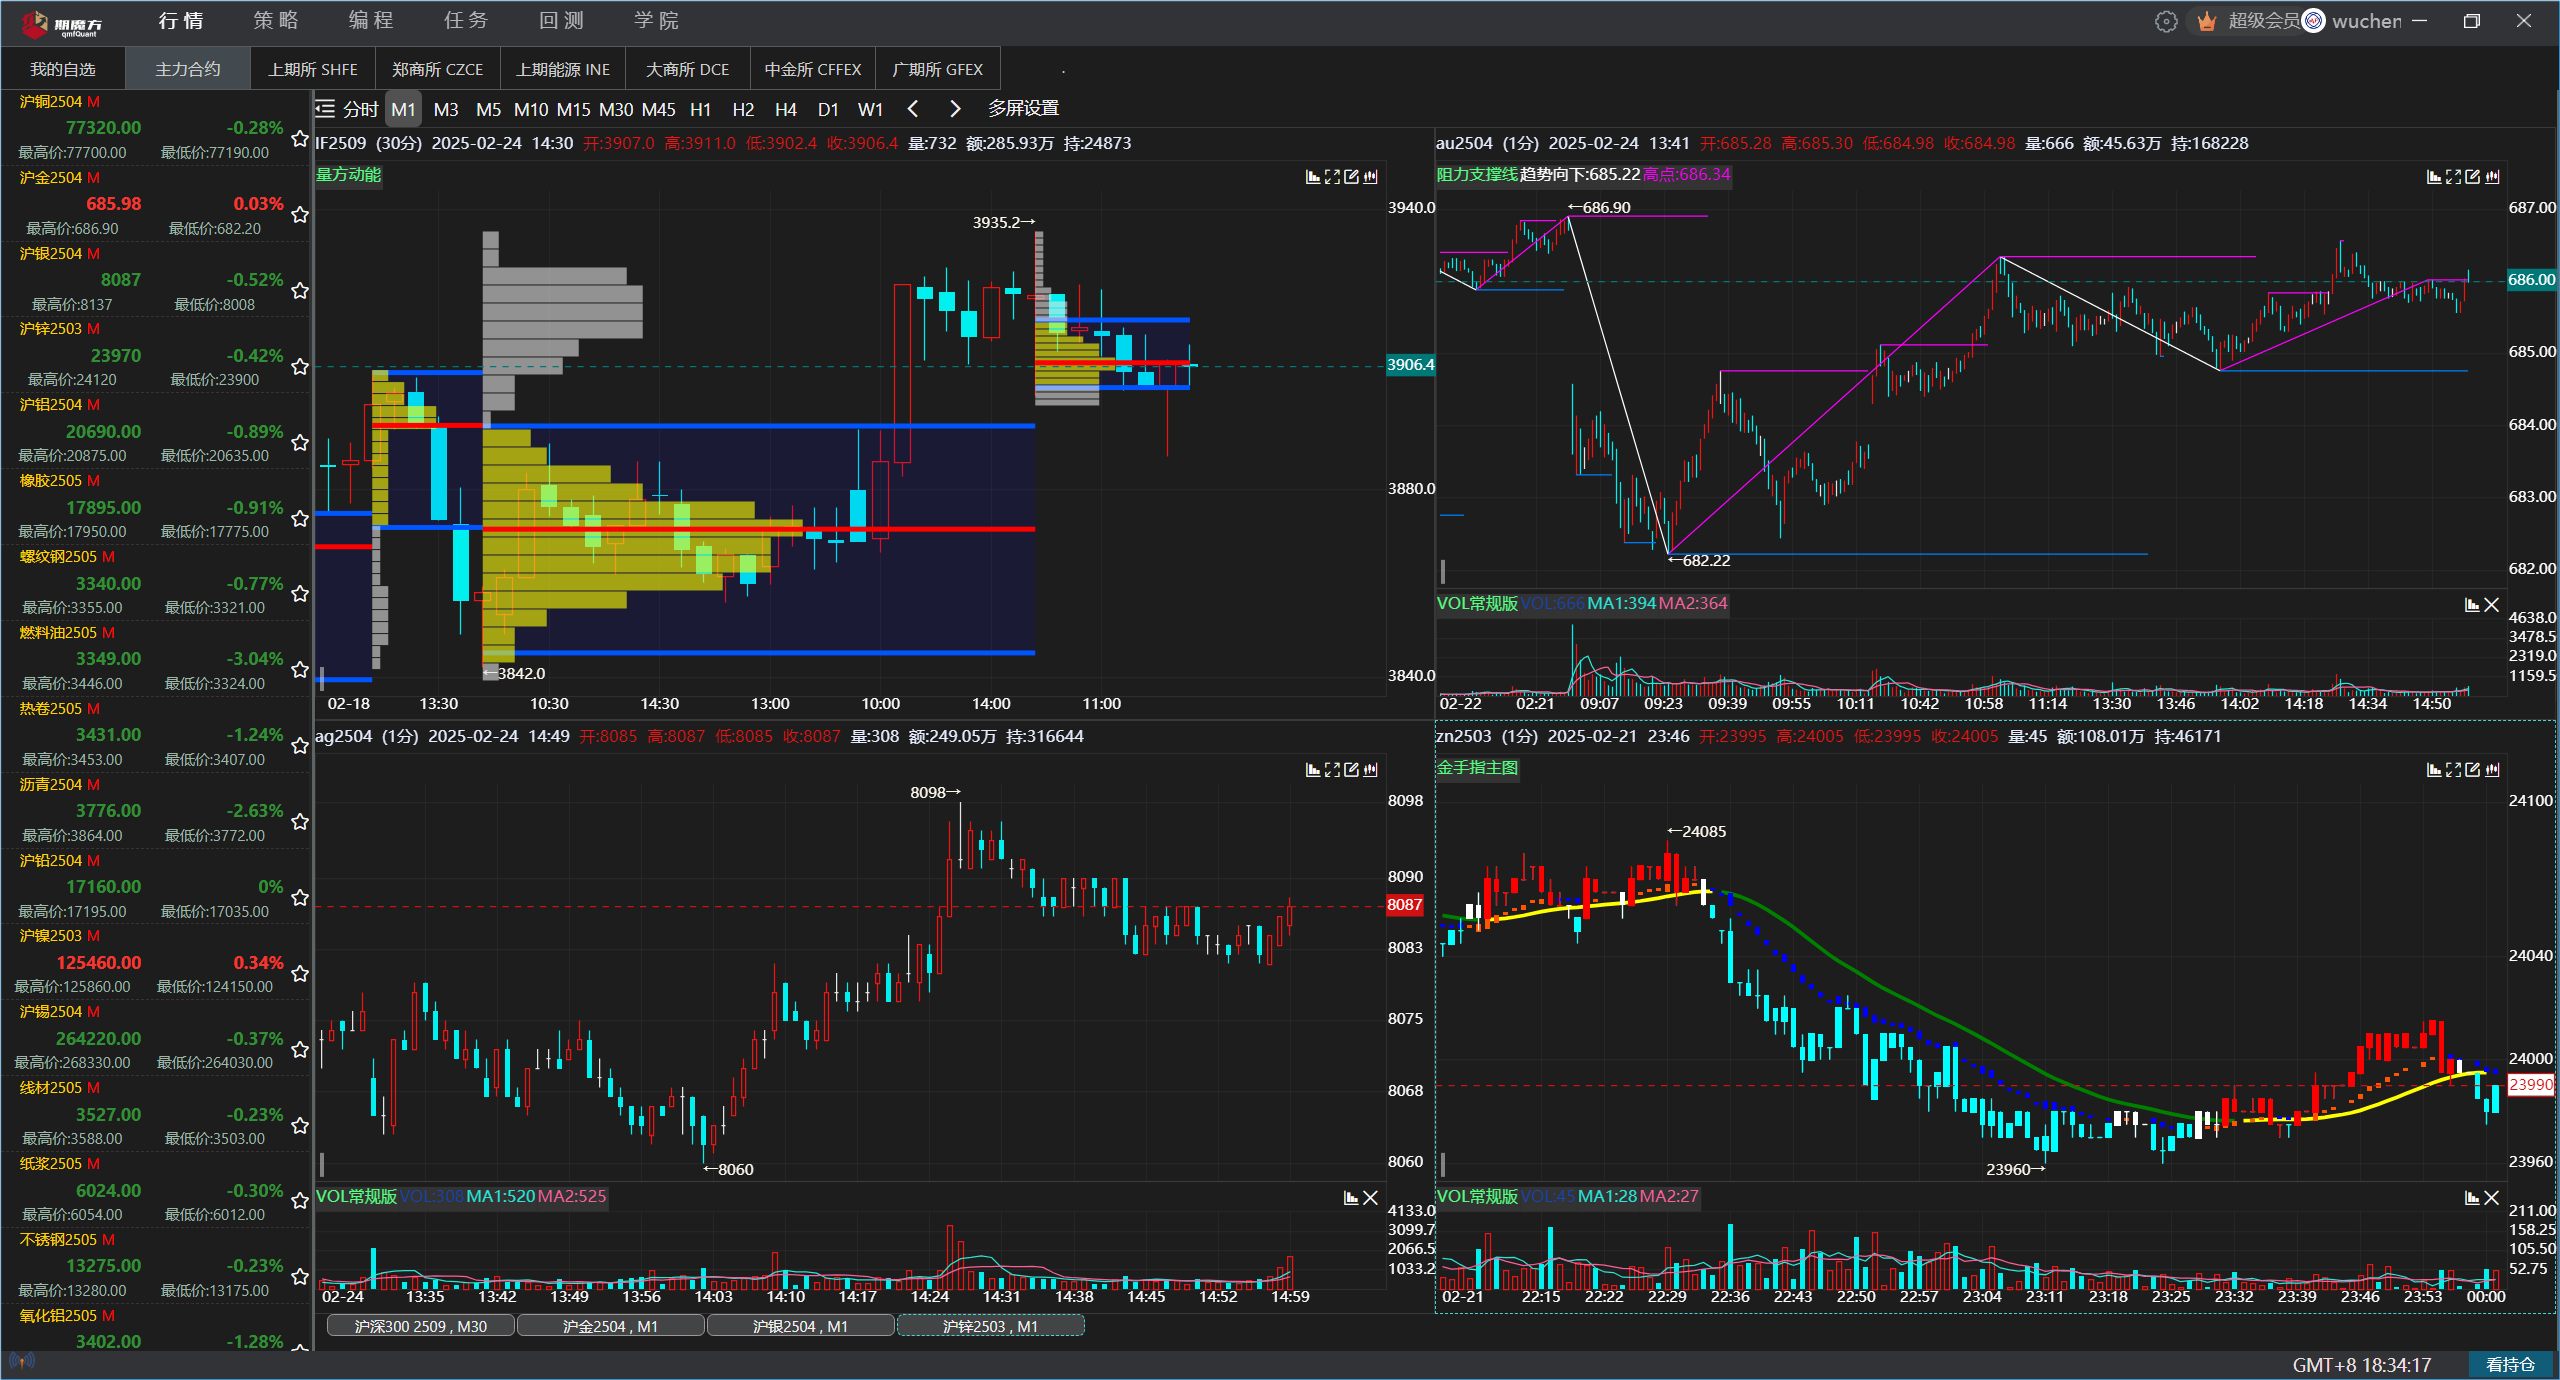Switch to 上期所 SHFE tab
The height and width of the screenshot is (1380, 2560).
coord(313,69)
